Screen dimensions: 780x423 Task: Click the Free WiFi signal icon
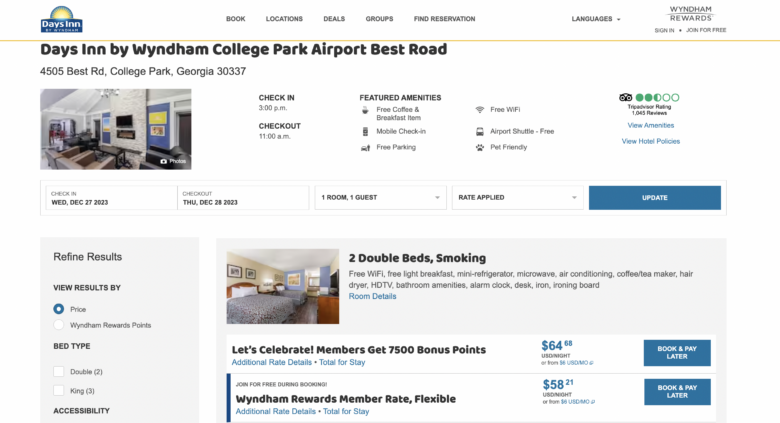(x=480, y=109)
